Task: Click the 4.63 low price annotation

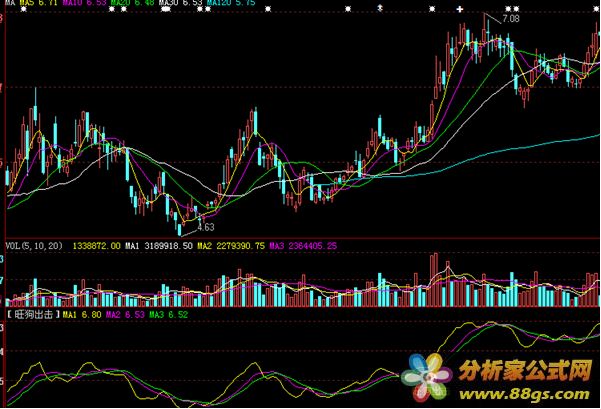Action: tap(206, 227)
